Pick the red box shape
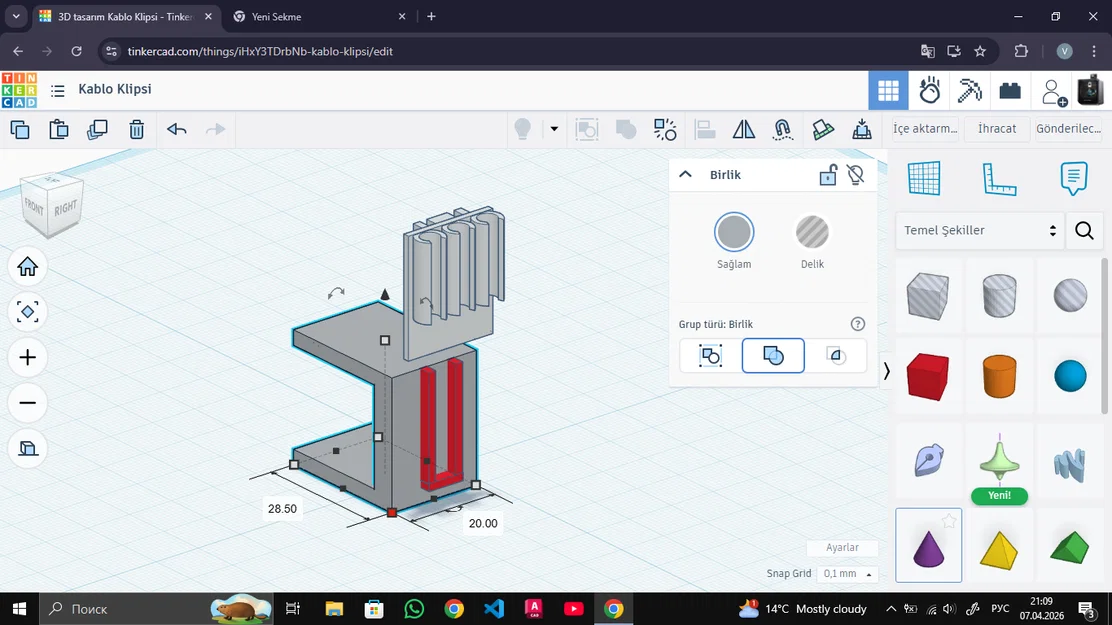Image resolution: width=1112 pixels, height=625 pixels. point(928,376)
